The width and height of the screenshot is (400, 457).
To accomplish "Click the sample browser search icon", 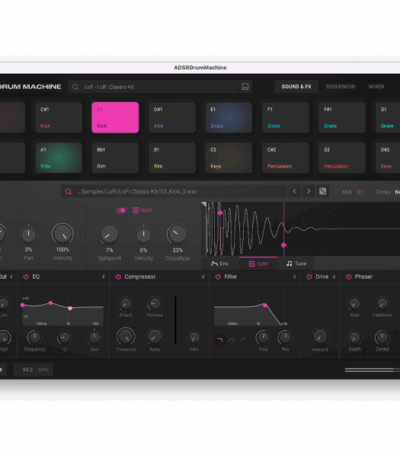I will coord(68,191).
